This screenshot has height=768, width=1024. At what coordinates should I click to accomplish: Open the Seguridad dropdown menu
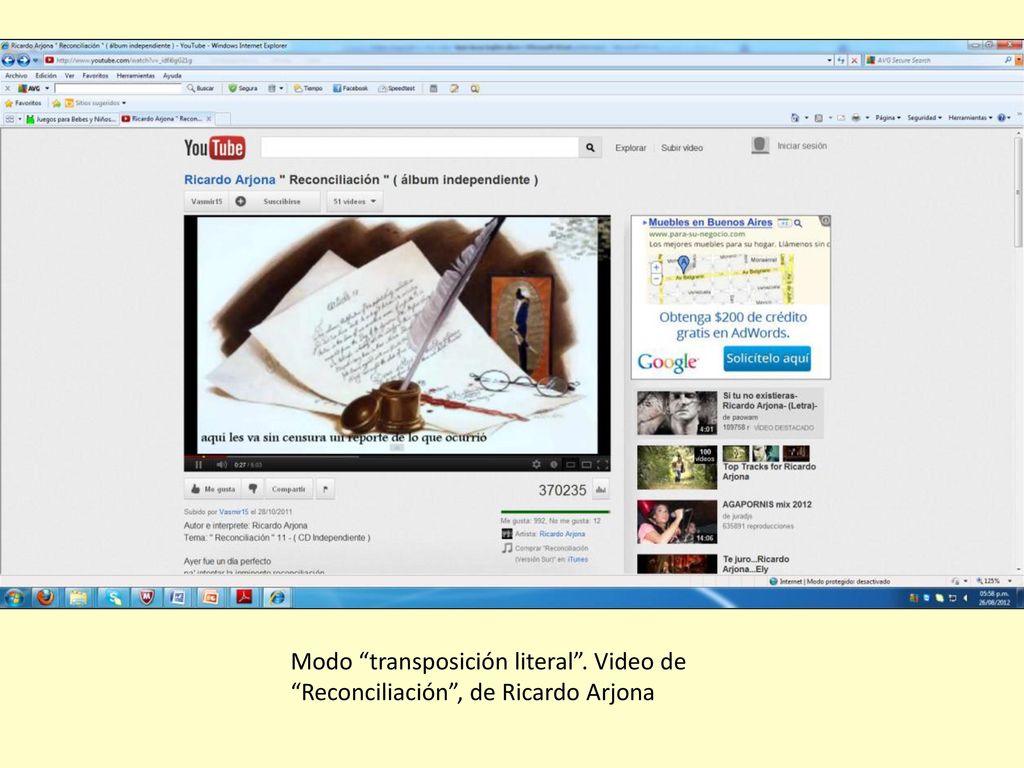tap(925, 118)
